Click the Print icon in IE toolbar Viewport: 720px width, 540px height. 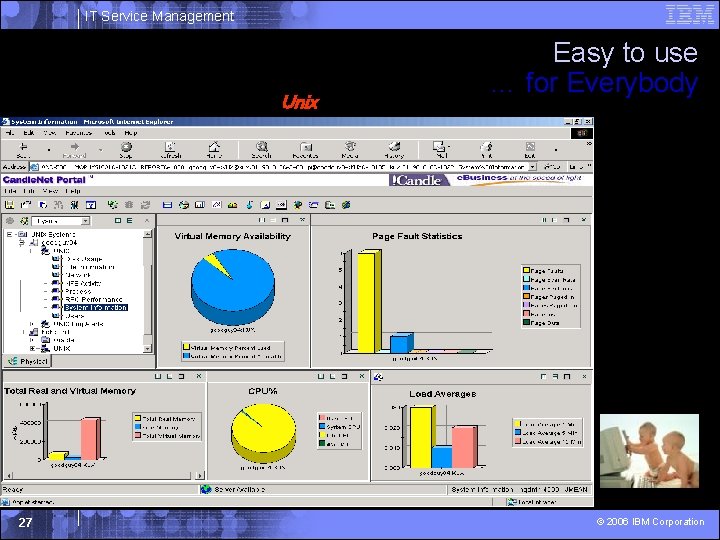[x=486, y=149]
